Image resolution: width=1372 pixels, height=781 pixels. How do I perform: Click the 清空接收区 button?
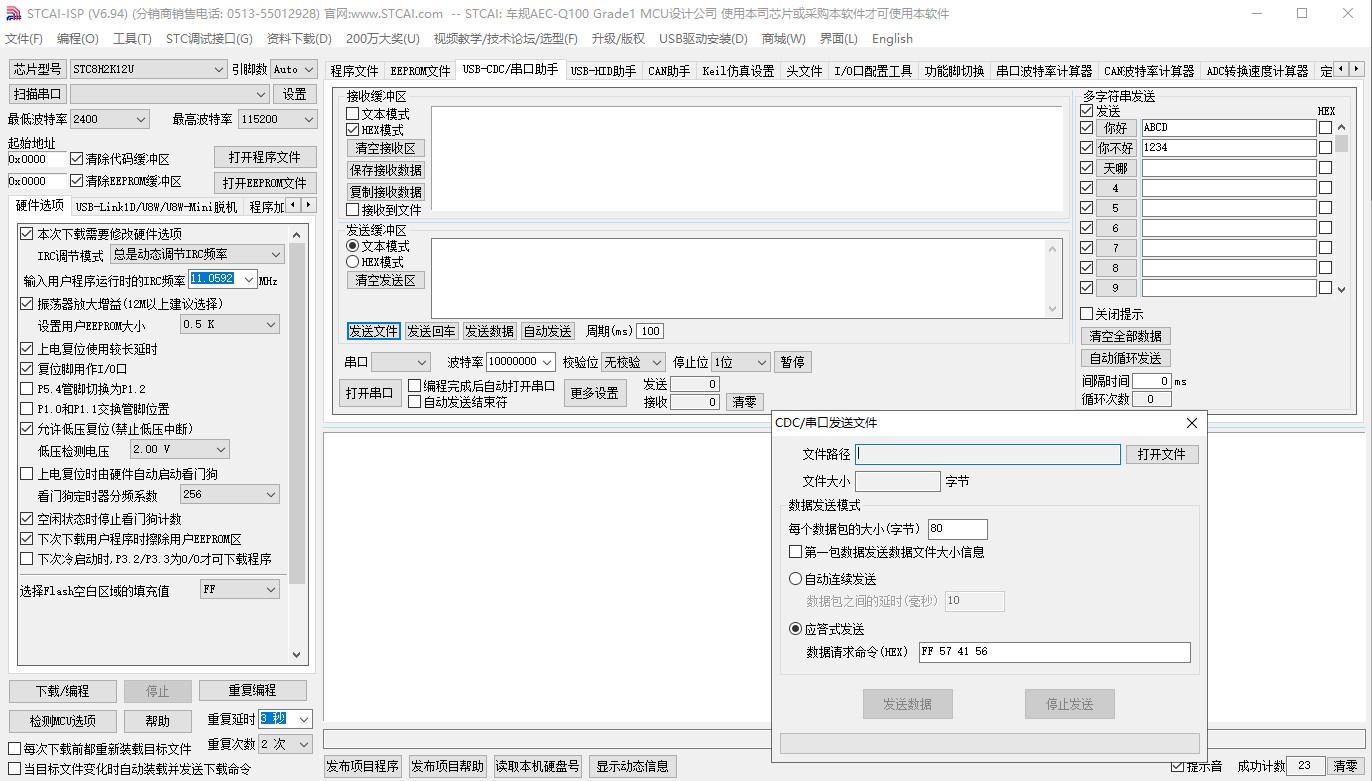[386, 148]
